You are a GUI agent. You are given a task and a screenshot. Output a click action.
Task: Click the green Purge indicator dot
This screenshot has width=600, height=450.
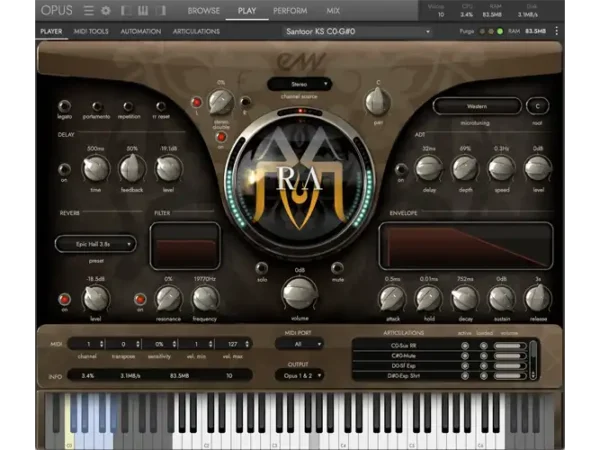click(500, 31)
